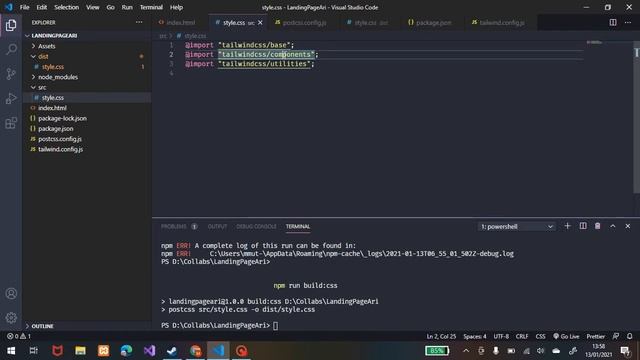Open the Terminal menu
The height and width of the screenshot is (360, 640).
coord(151,7)
